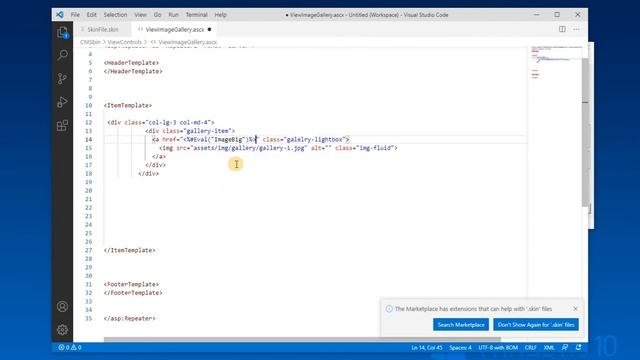Image resolution: width=640 pixels, height=360 pixels.
Task: Click line number 27 in gutter
Action: (x=89, y=250)
